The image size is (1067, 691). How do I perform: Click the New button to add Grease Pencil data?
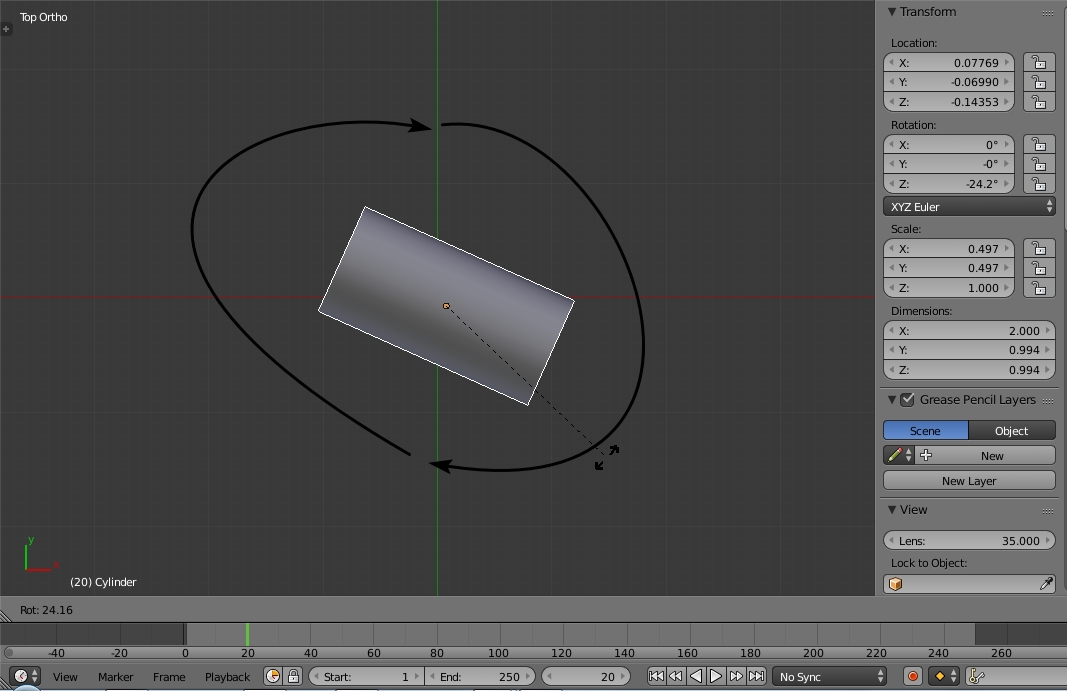coord(991,455)
